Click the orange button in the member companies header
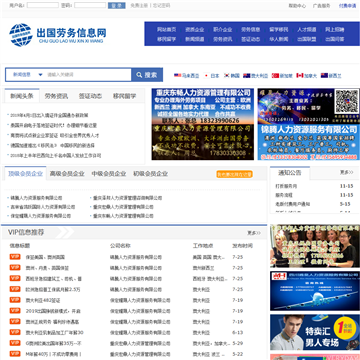The height and width of the screenshot is (360, 360). click(234, 174)
